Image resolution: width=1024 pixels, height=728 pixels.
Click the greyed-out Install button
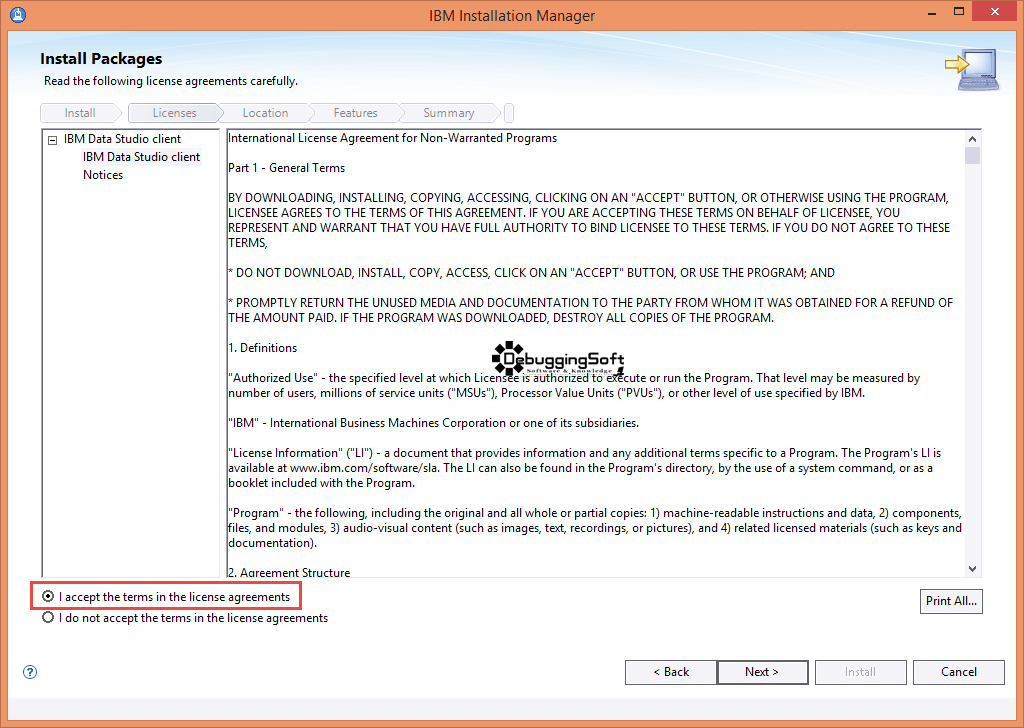click(x=860, y=672)
